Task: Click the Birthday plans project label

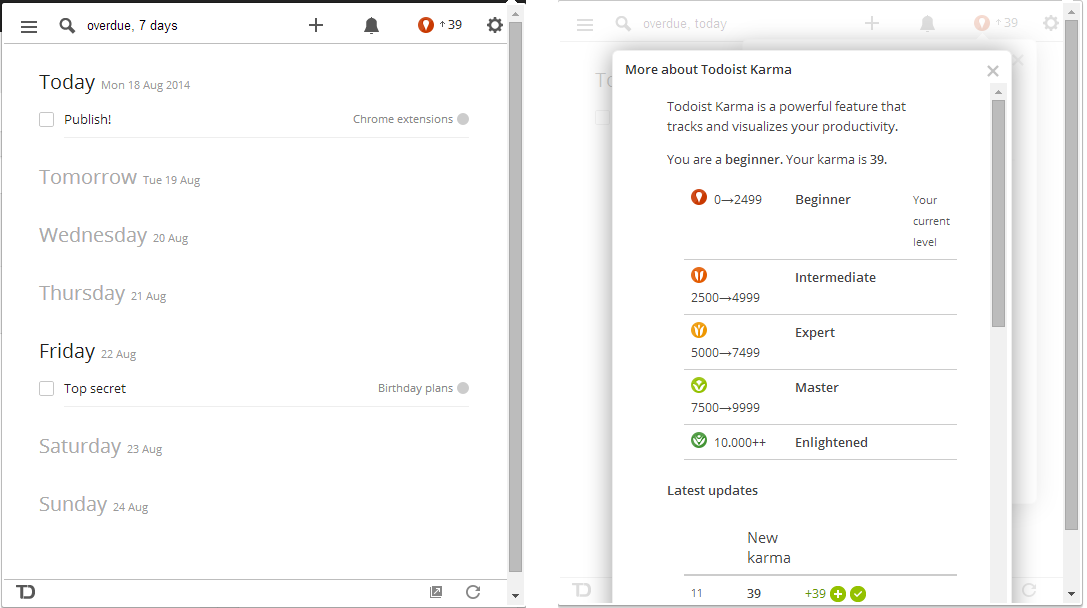Action: 415,388
